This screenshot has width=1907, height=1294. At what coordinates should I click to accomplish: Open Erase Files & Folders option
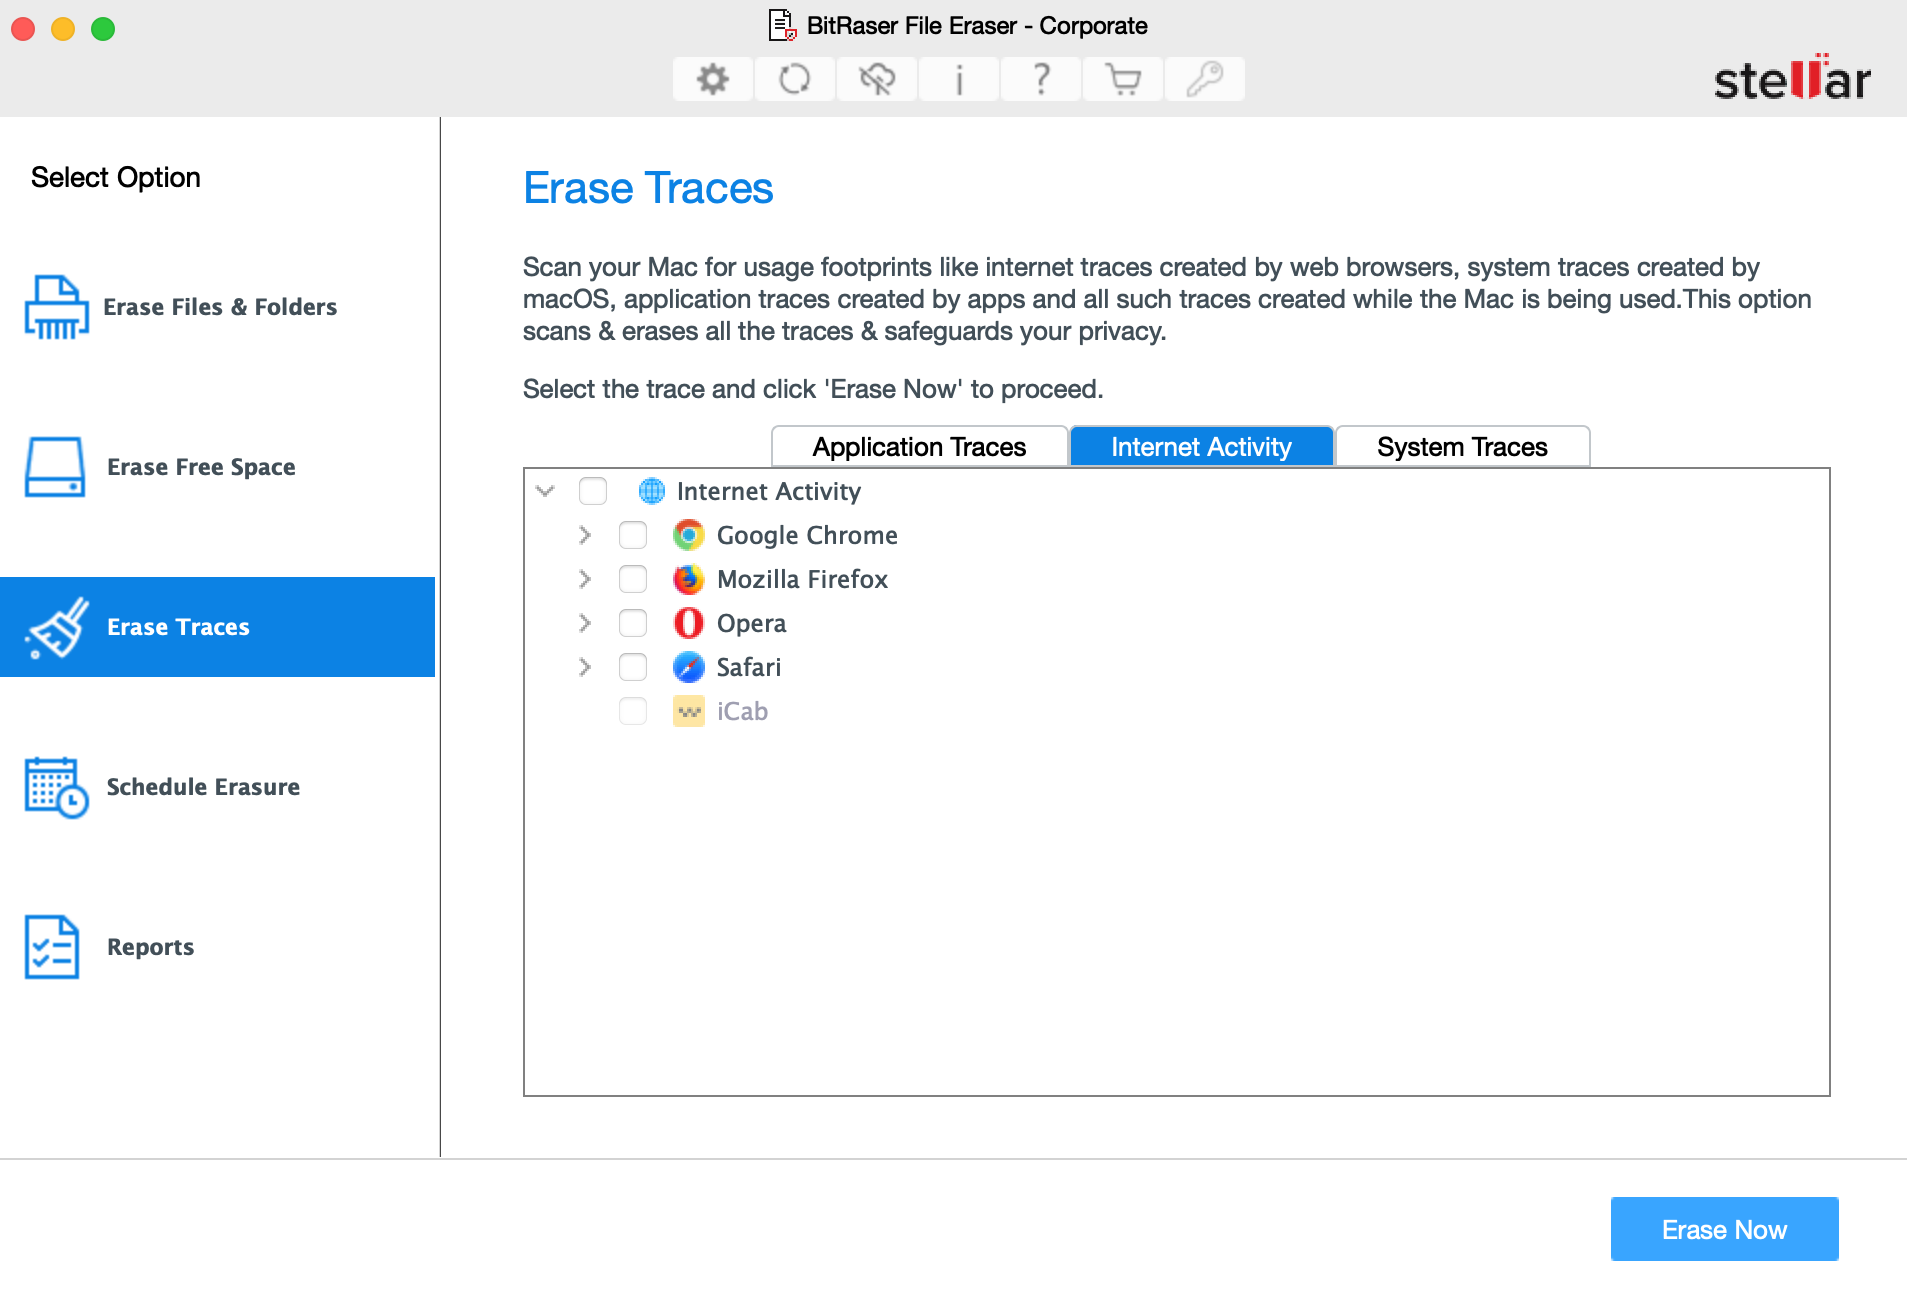tap(218, 307)
